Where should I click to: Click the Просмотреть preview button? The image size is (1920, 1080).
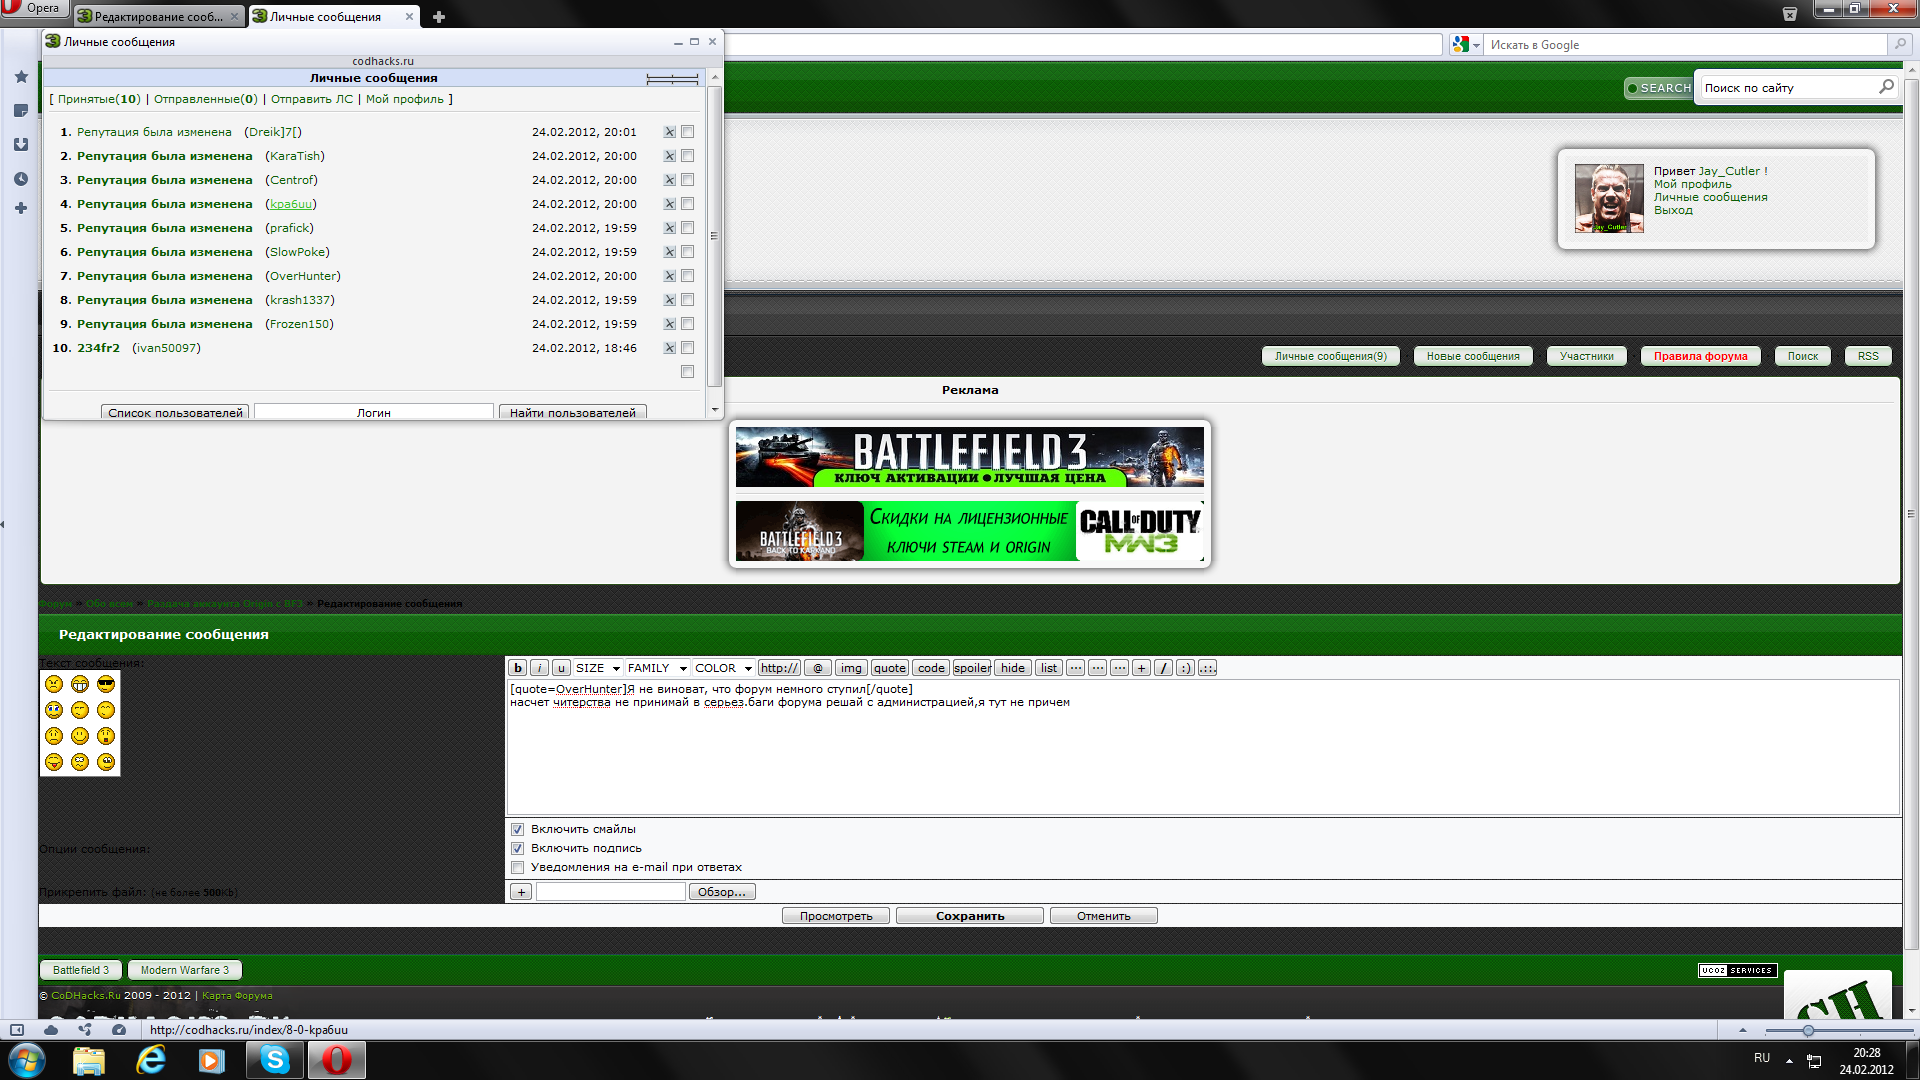tap(836, 916)
